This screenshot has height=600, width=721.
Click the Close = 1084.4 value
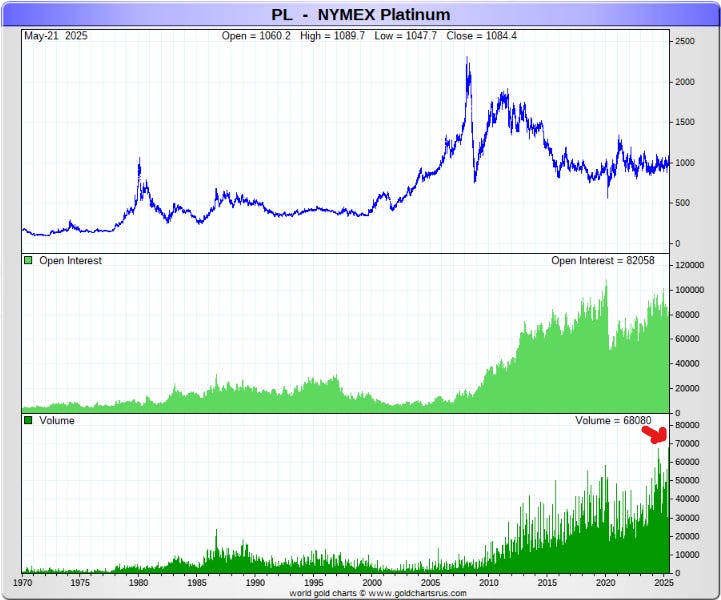click(481, 36)
